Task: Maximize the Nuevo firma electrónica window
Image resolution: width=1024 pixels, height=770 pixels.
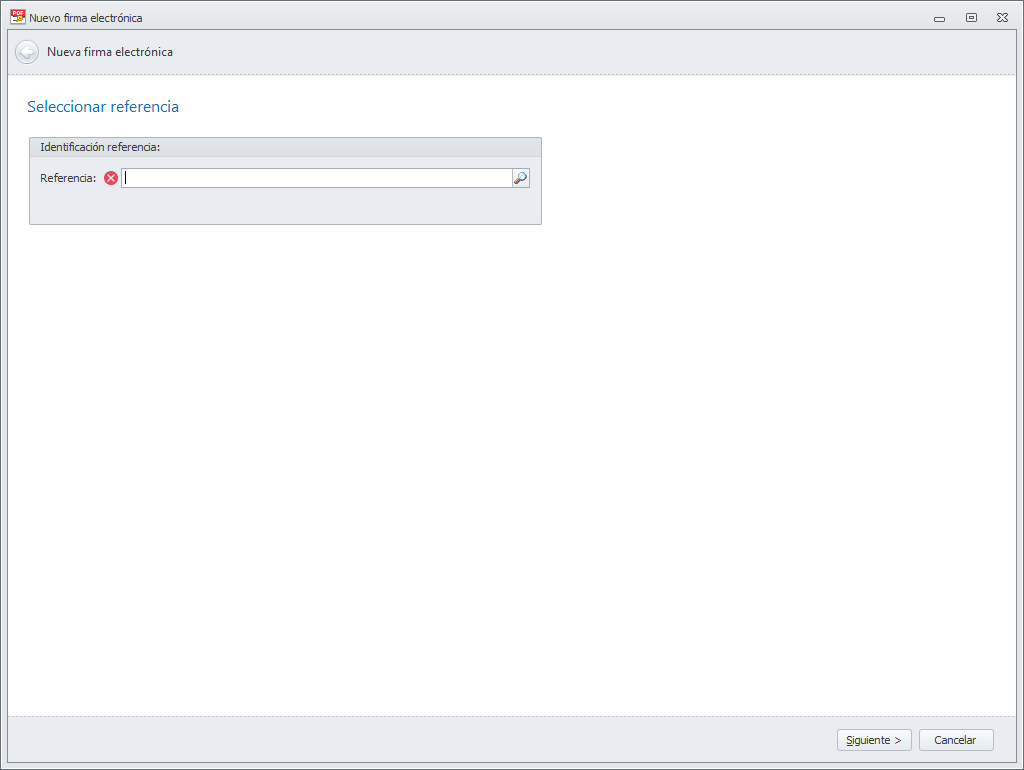Action: click(971, 18)
